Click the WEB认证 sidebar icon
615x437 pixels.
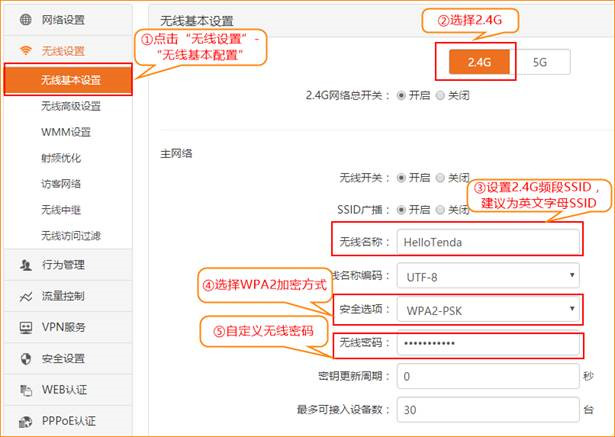[x=25, y=389]
